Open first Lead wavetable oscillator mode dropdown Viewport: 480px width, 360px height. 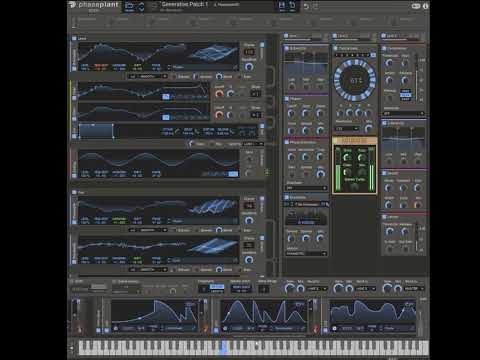pos(148,77)
